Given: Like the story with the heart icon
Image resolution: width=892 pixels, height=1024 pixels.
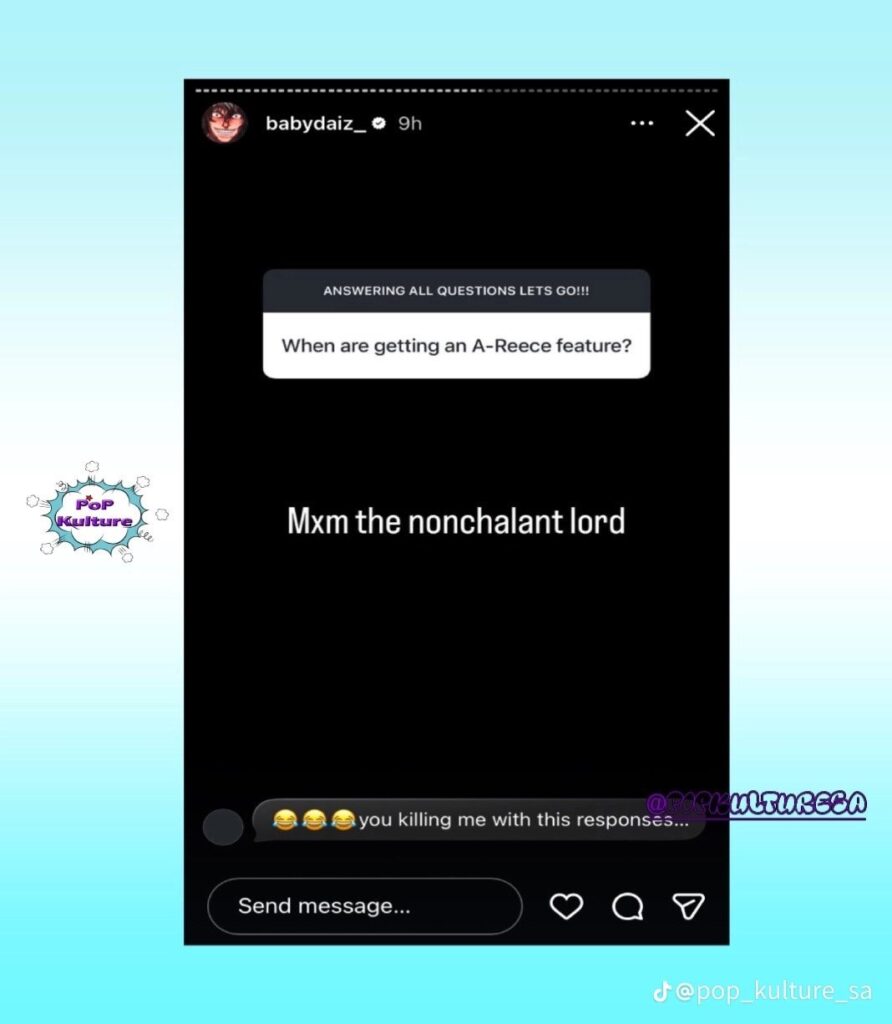Looking at the screenshot, I should click(565, 906).
